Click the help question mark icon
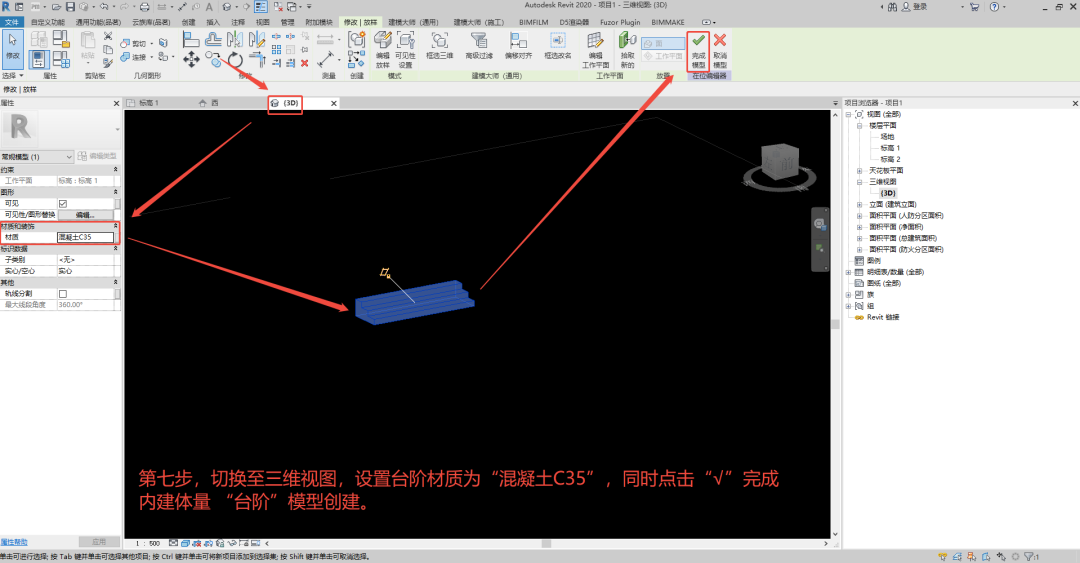Screen dimensions: 1080x563 click(x=994, y=7)
